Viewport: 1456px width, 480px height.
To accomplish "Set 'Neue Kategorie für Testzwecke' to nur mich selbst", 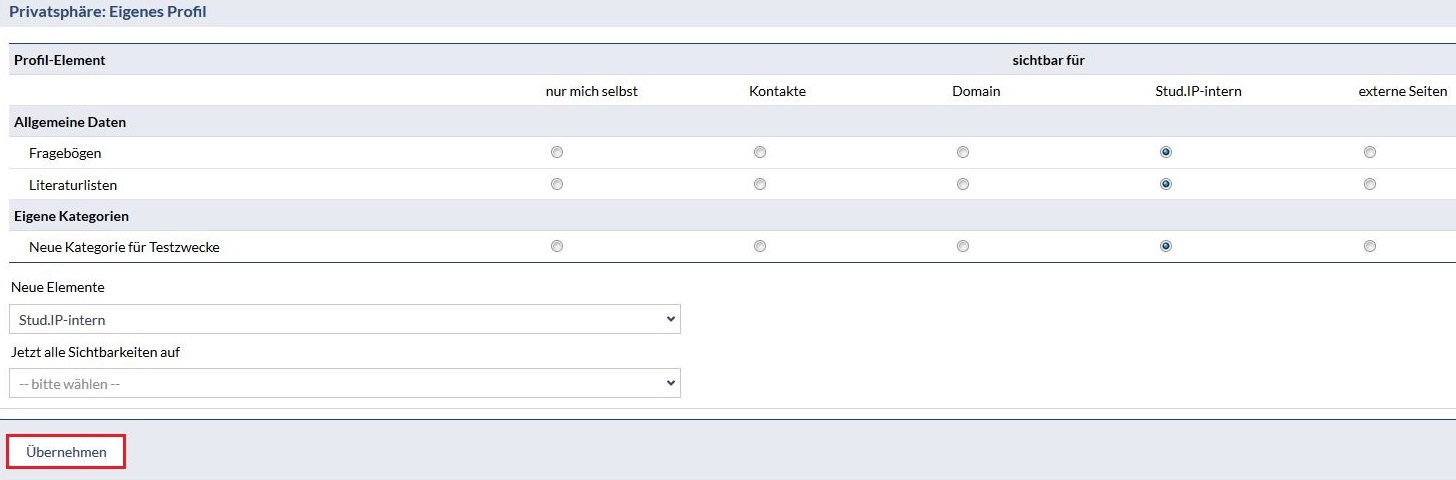I will (x=557, y=246).
